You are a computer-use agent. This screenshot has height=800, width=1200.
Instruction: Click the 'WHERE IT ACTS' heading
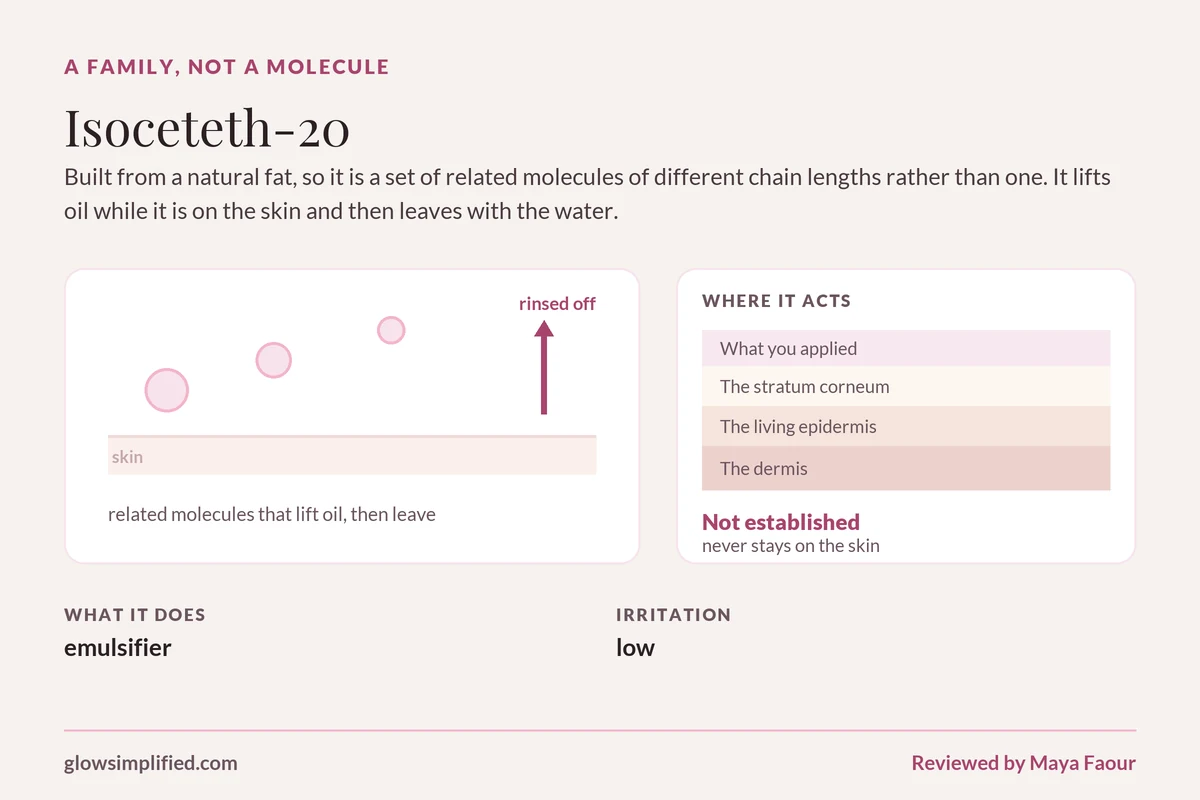pyautogui.click(x=777, y=301)
